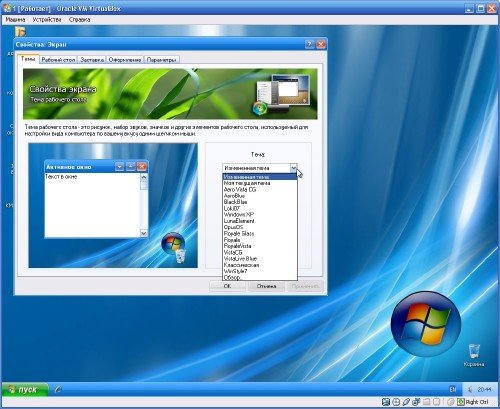Click the VirtualBox shared folders icon

427,402
